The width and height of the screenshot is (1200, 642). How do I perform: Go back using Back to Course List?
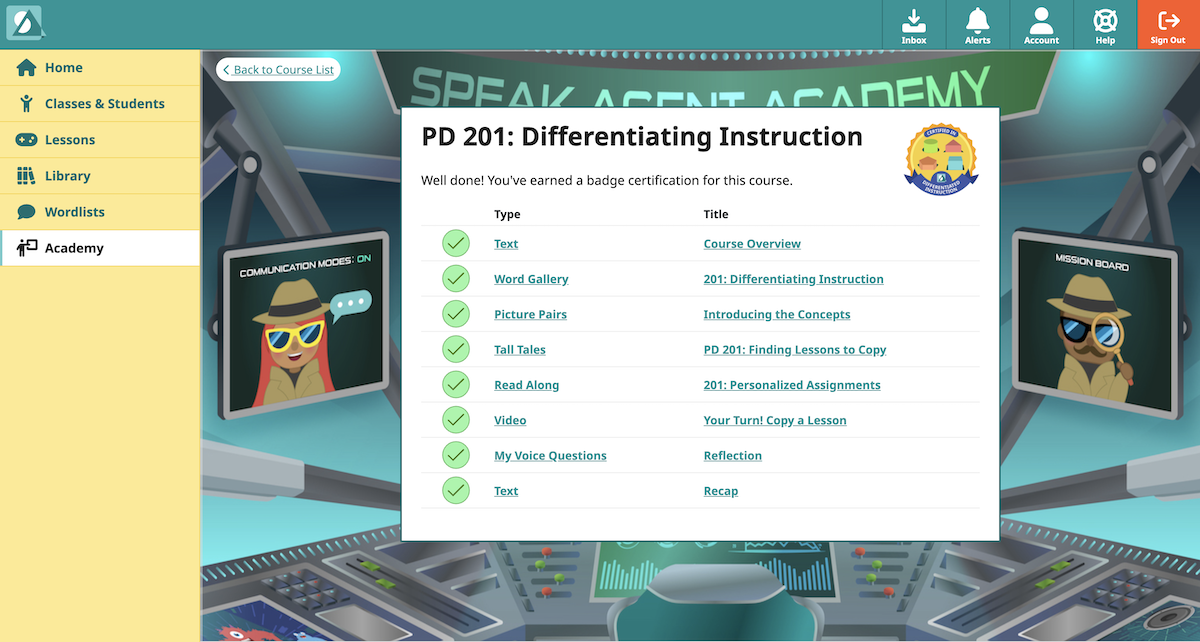tap(278, 70)
